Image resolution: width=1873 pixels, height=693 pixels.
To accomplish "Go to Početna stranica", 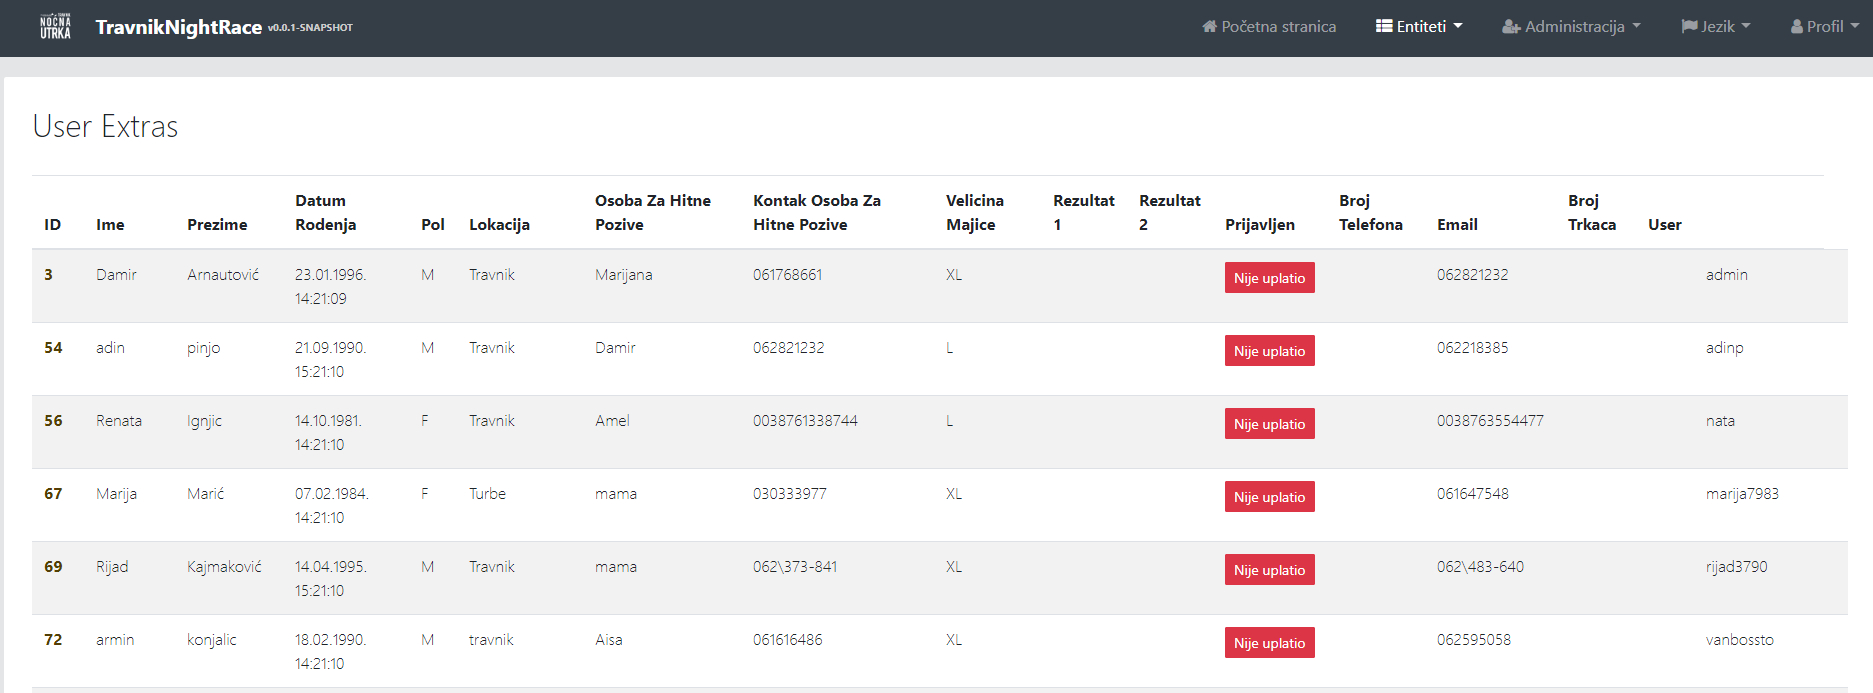I will click(x=1269, y=27).
